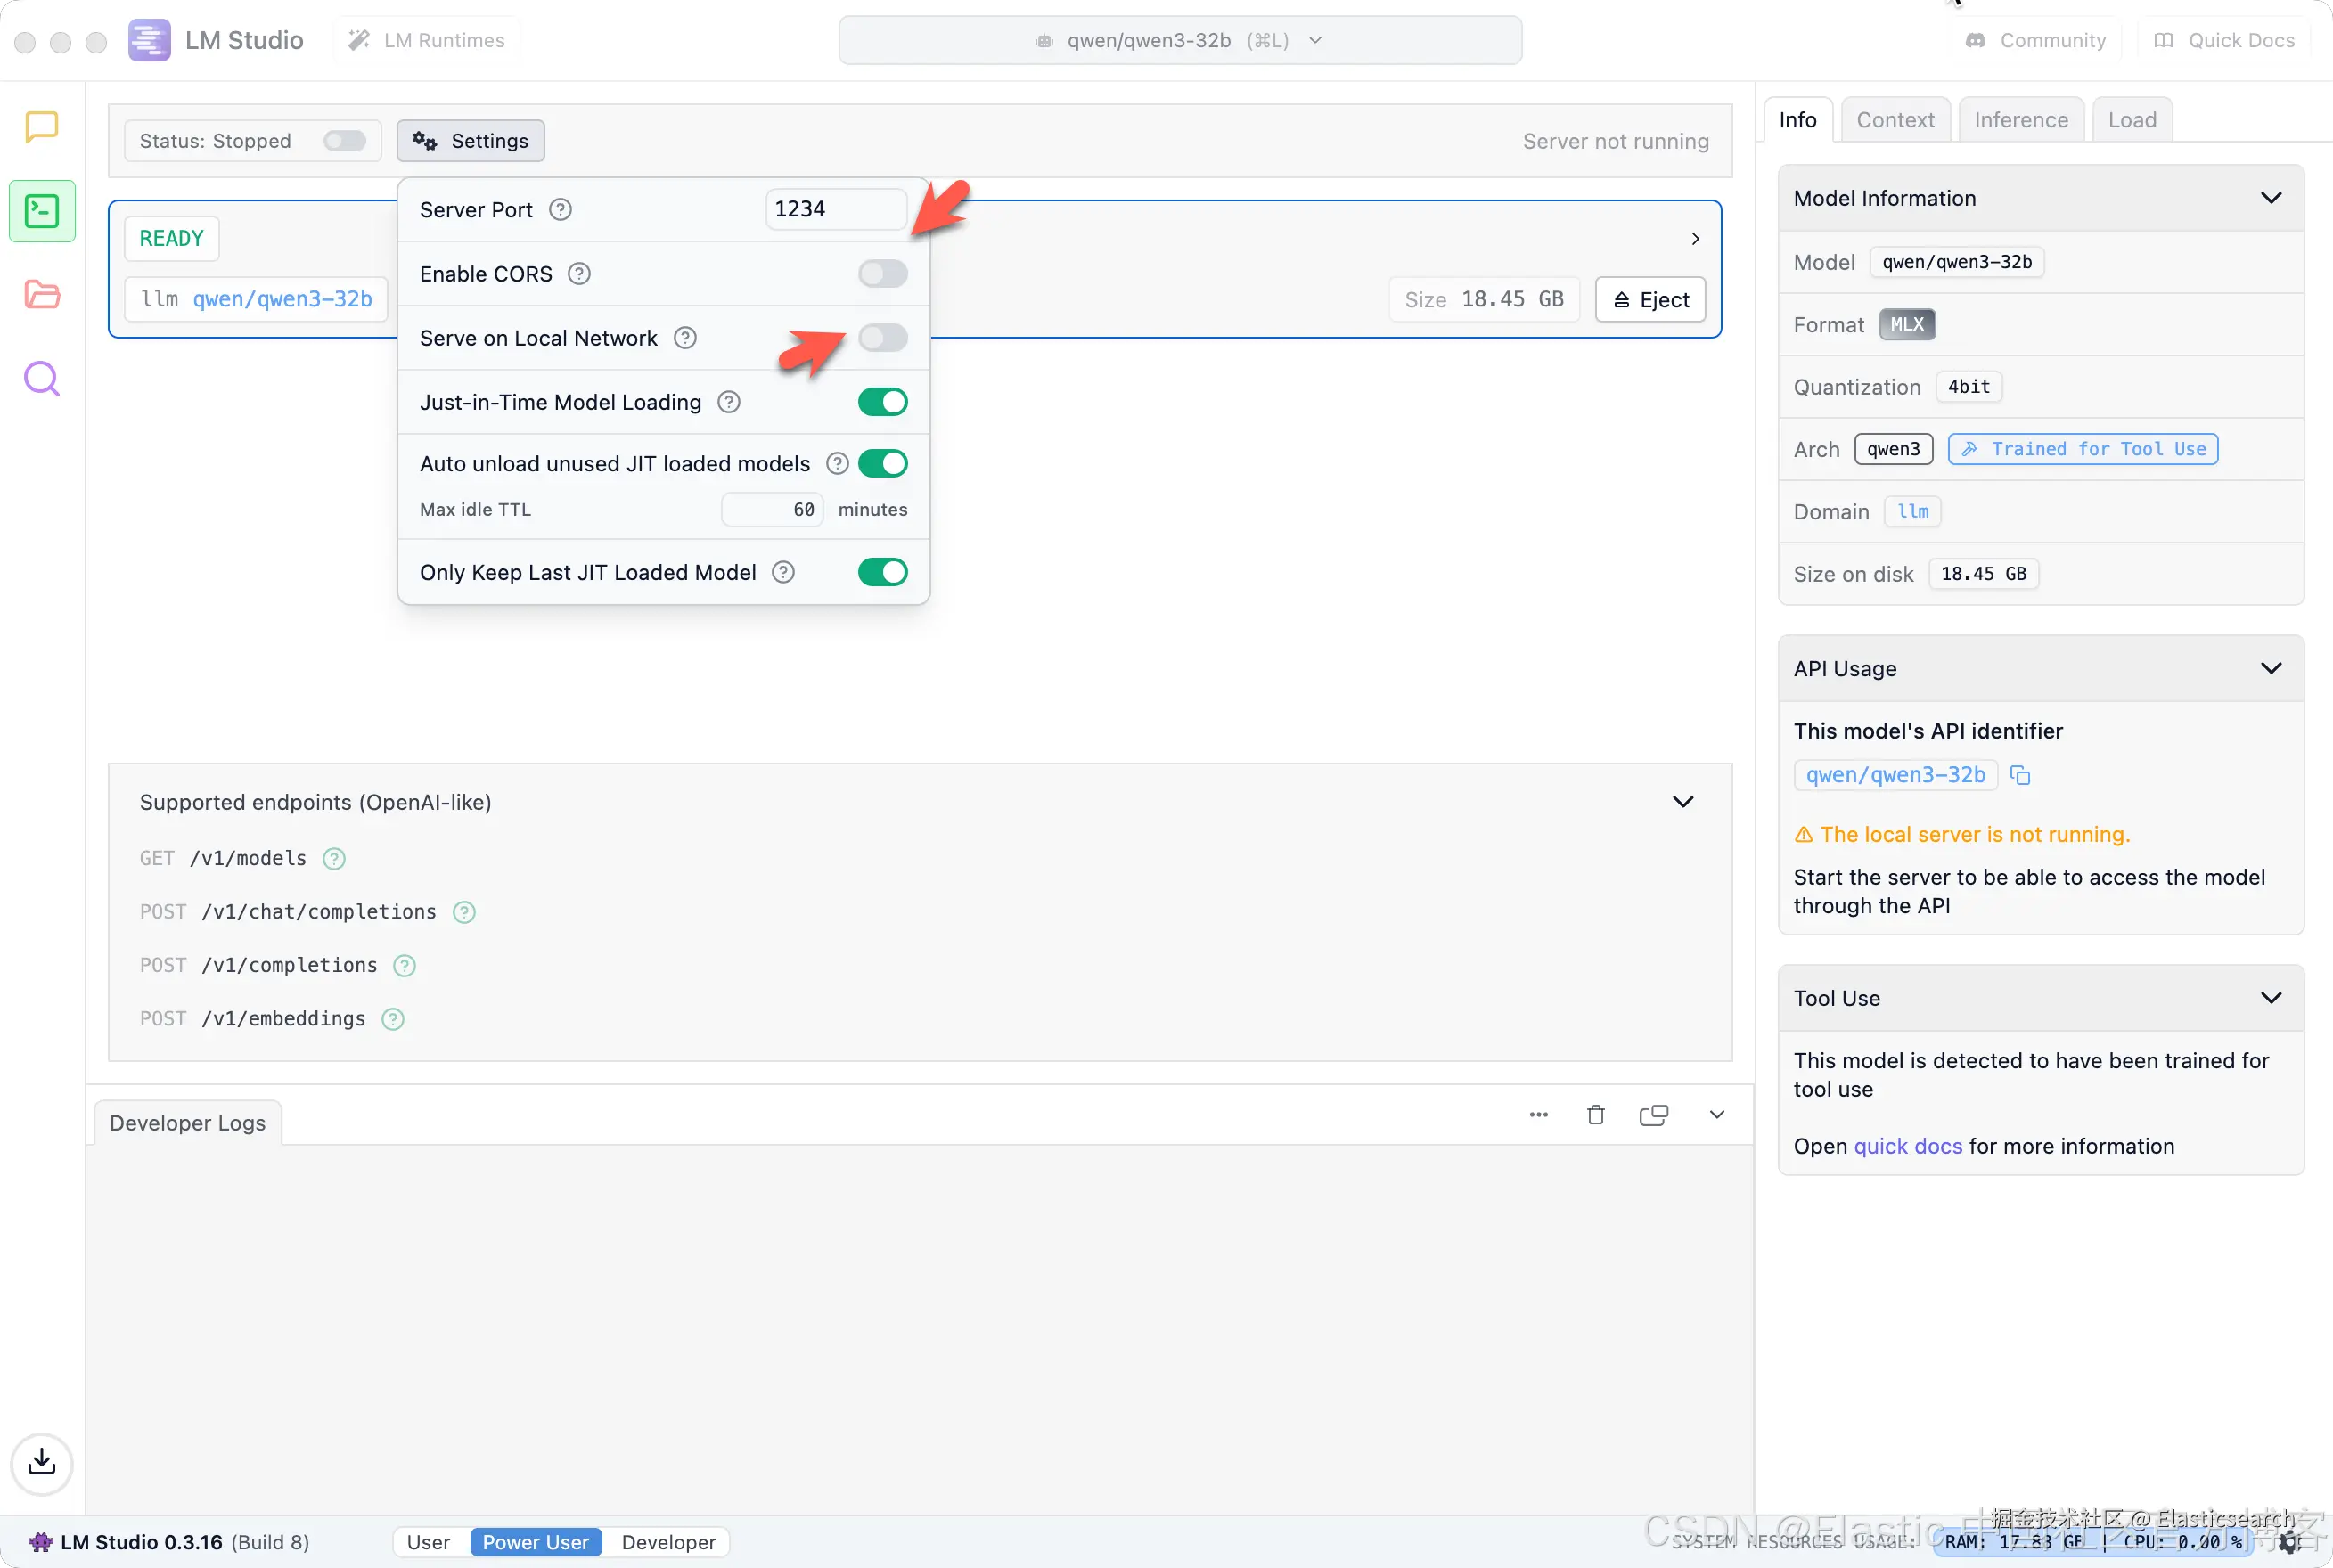Pop out Developer Logs window icon
This screenshot has height=1568, width=2333.
(x=1654, y=1115)
